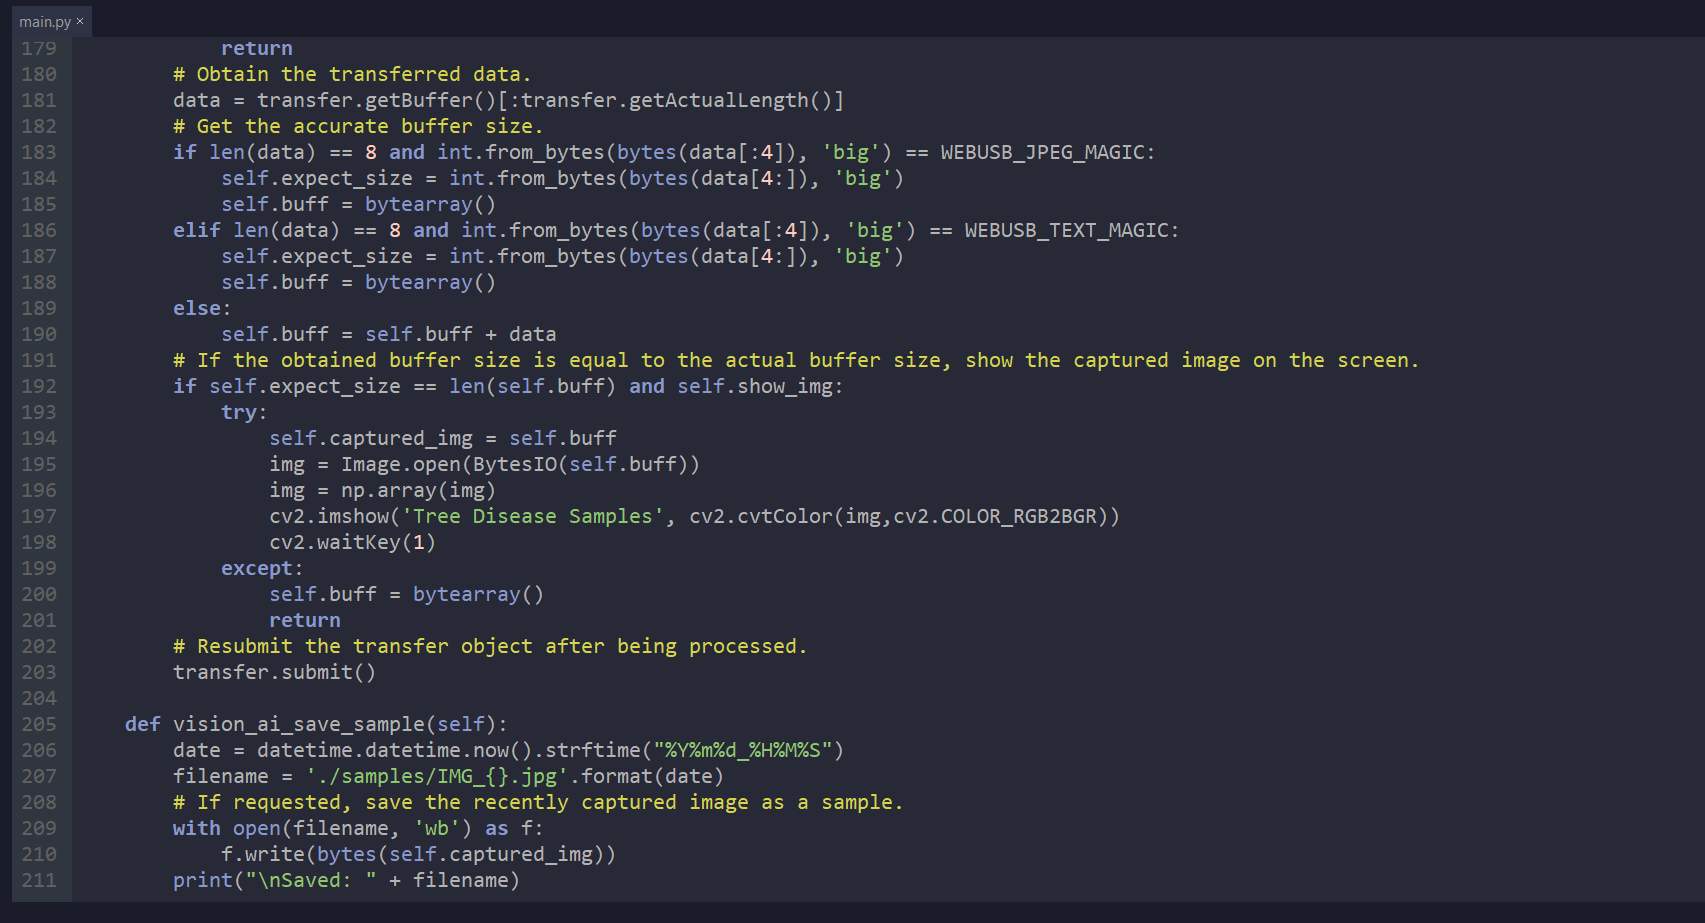
Task: Close the main.py tab
Action: tap(80, 20)
